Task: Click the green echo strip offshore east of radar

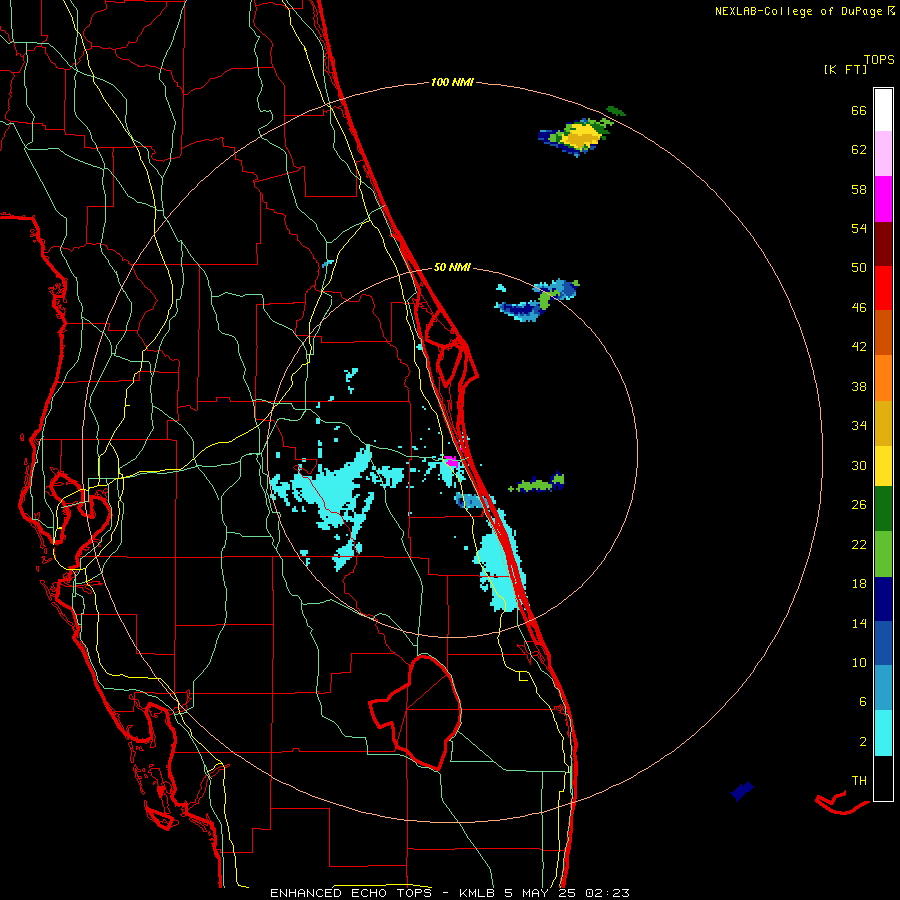Action: [537, 484]
